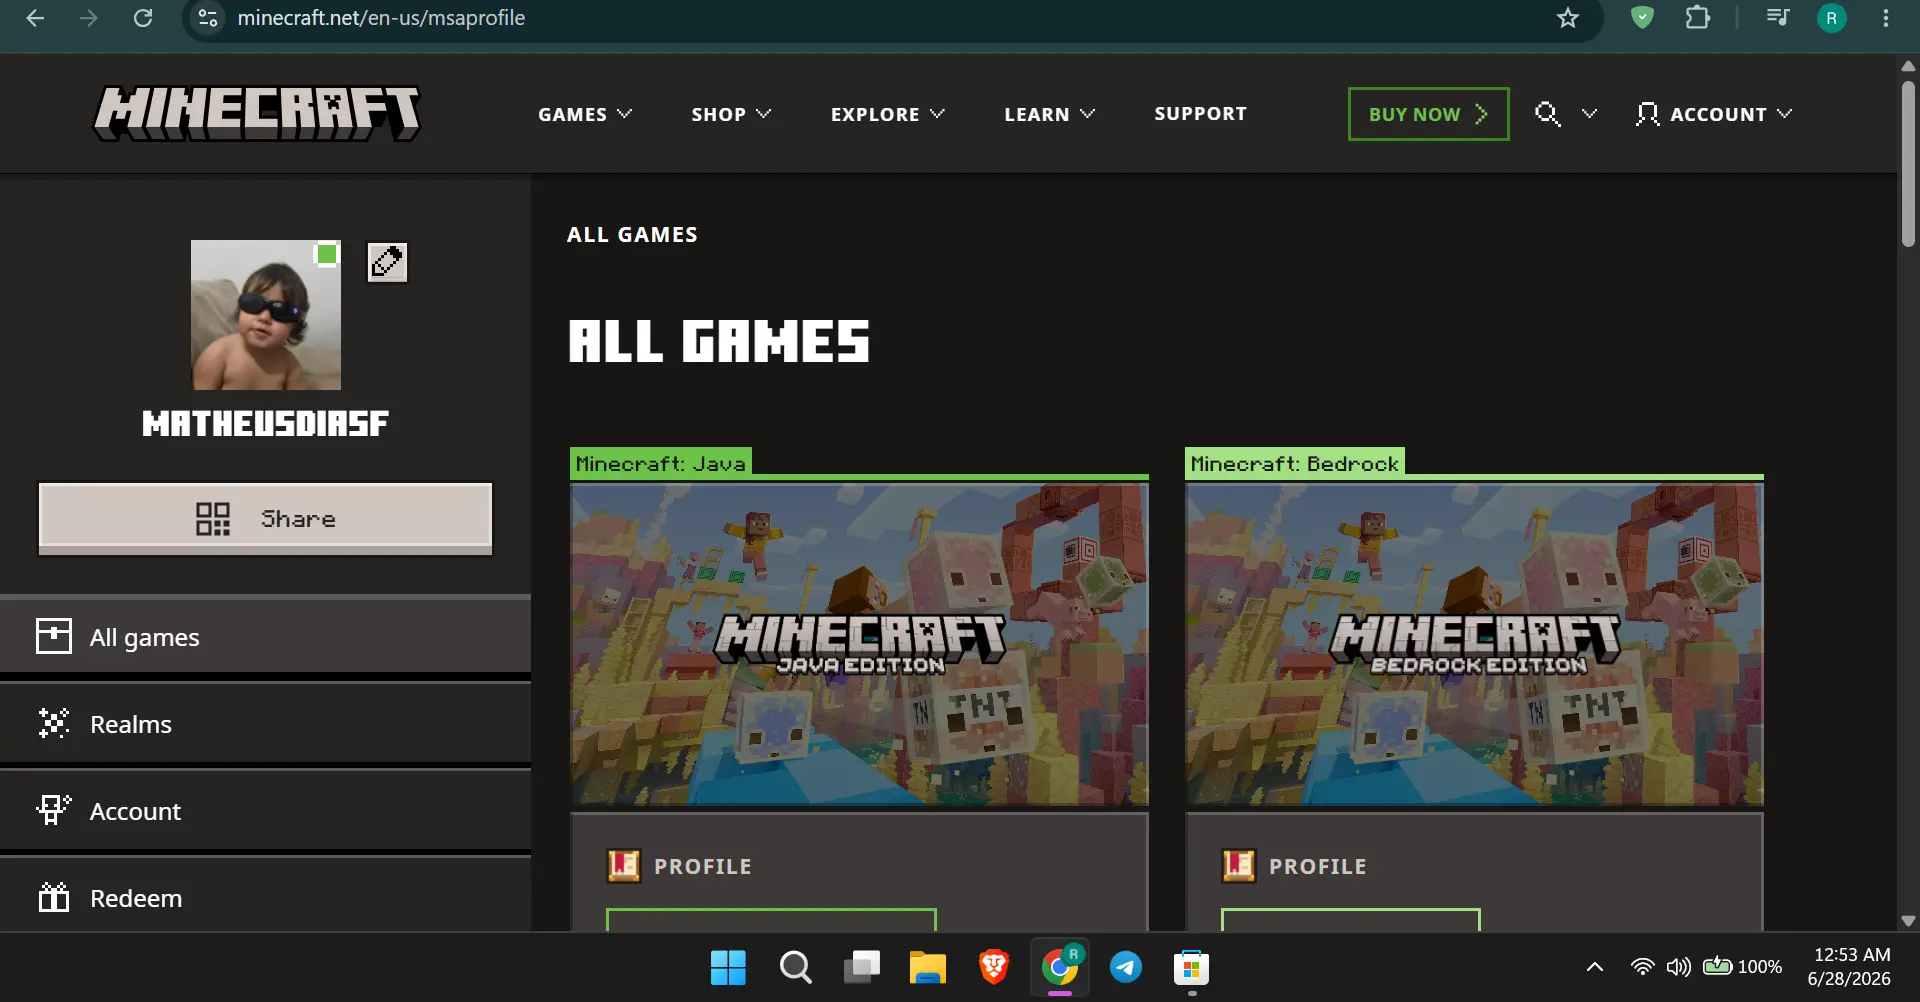Open the Windows Start menu
1920x1002 pixels.
pos(728,967)
